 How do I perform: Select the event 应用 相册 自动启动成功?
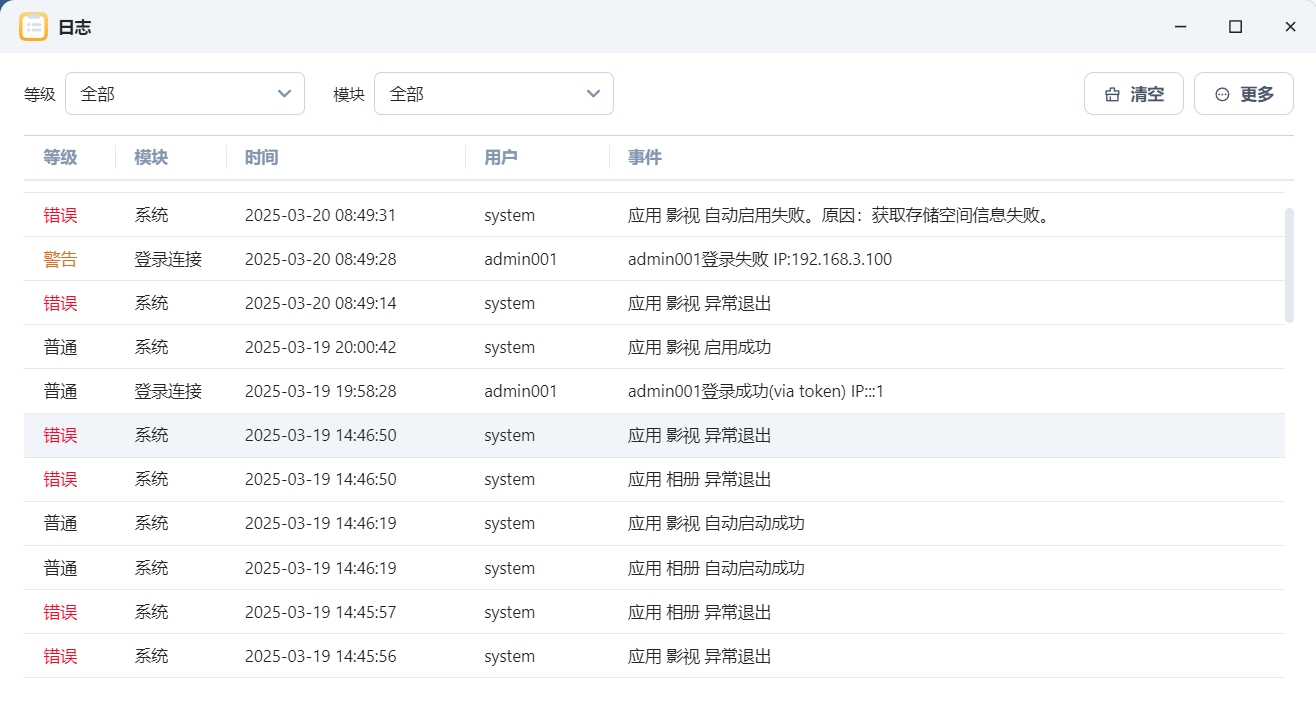click(x=716, y=568)
